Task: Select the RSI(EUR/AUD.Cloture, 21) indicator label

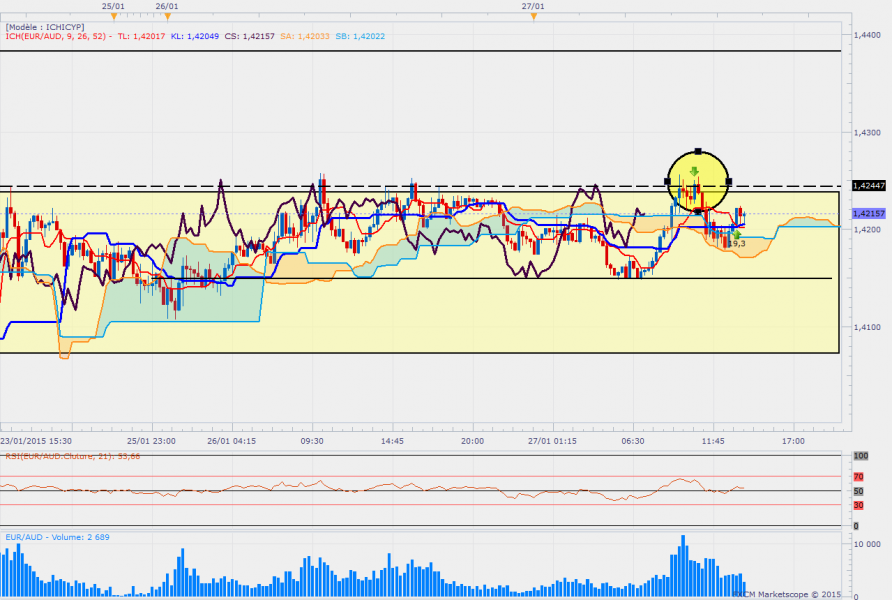Action: [72, 456]
